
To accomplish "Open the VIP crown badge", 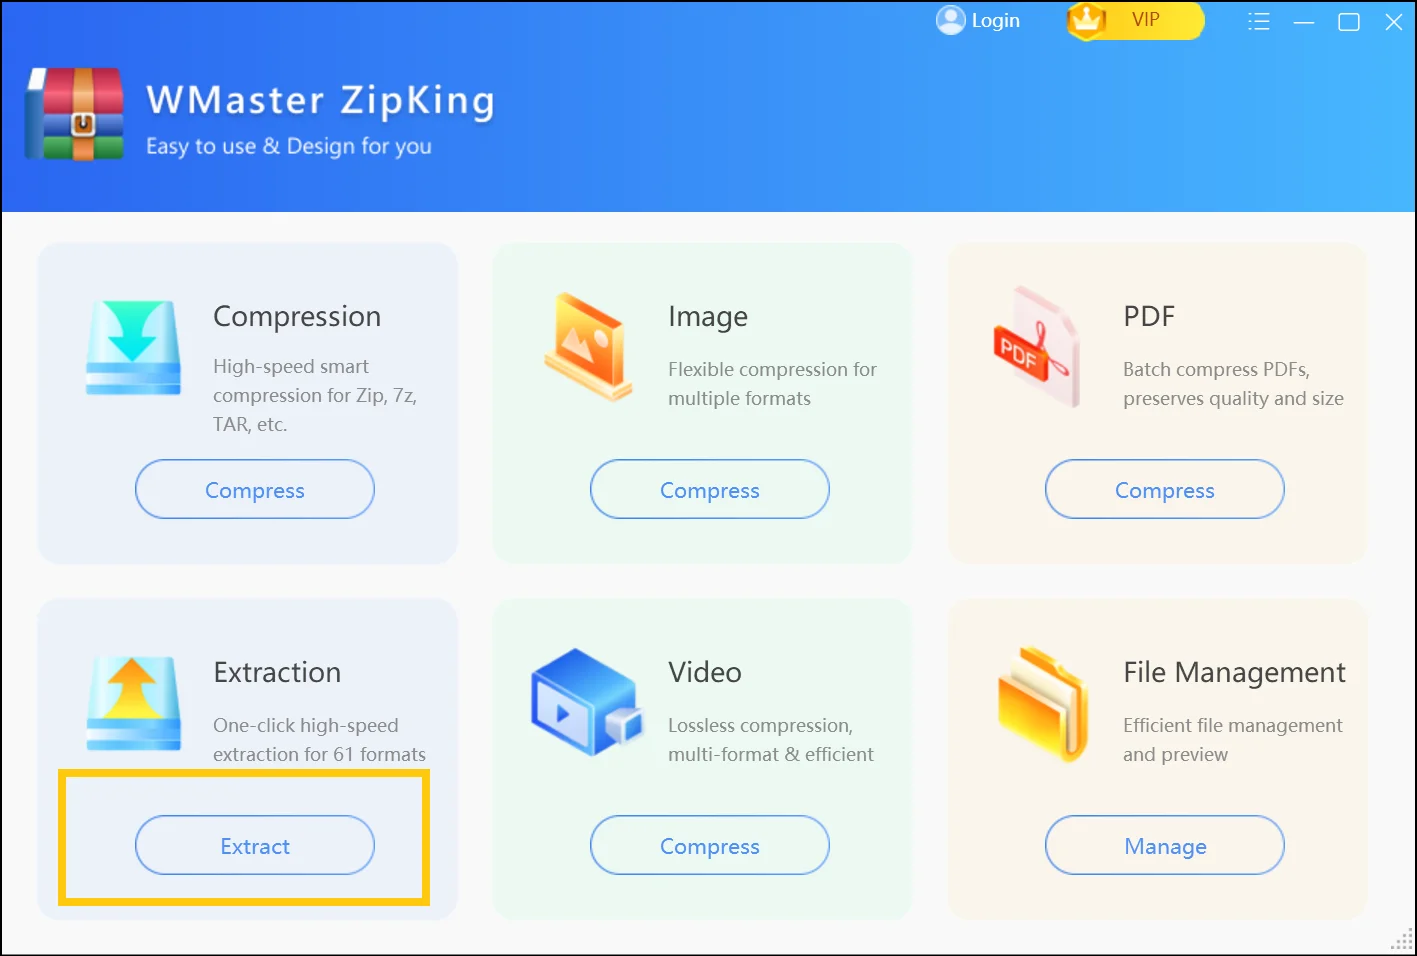I will (1135, 20).
